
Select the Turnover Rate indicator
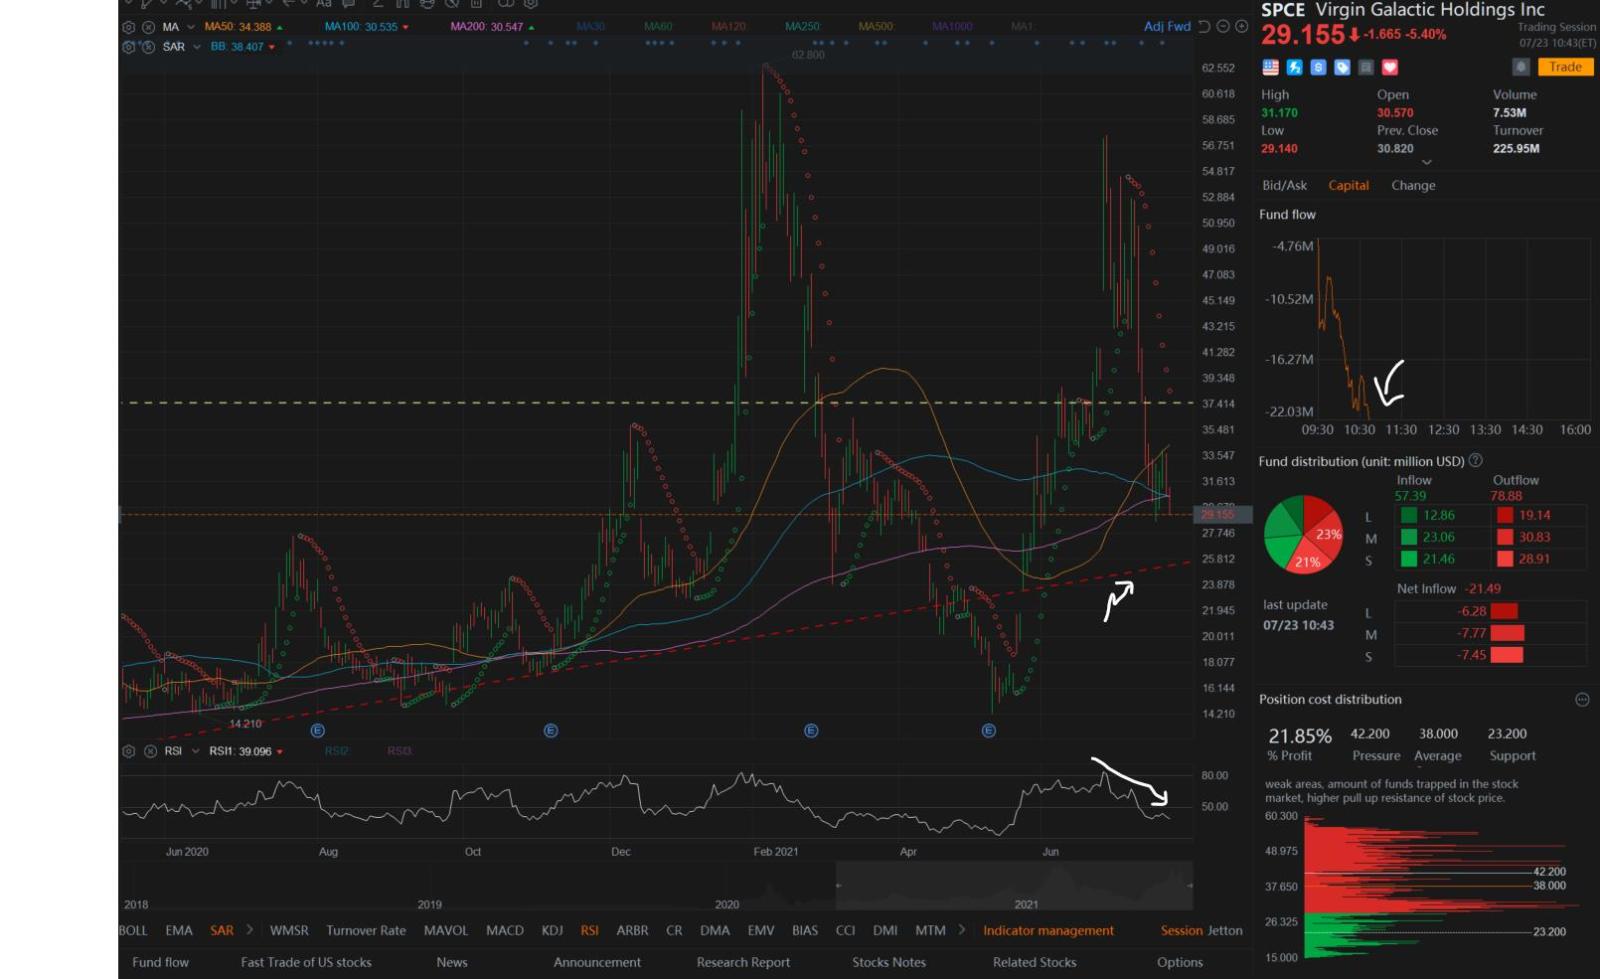click(366, 930)
